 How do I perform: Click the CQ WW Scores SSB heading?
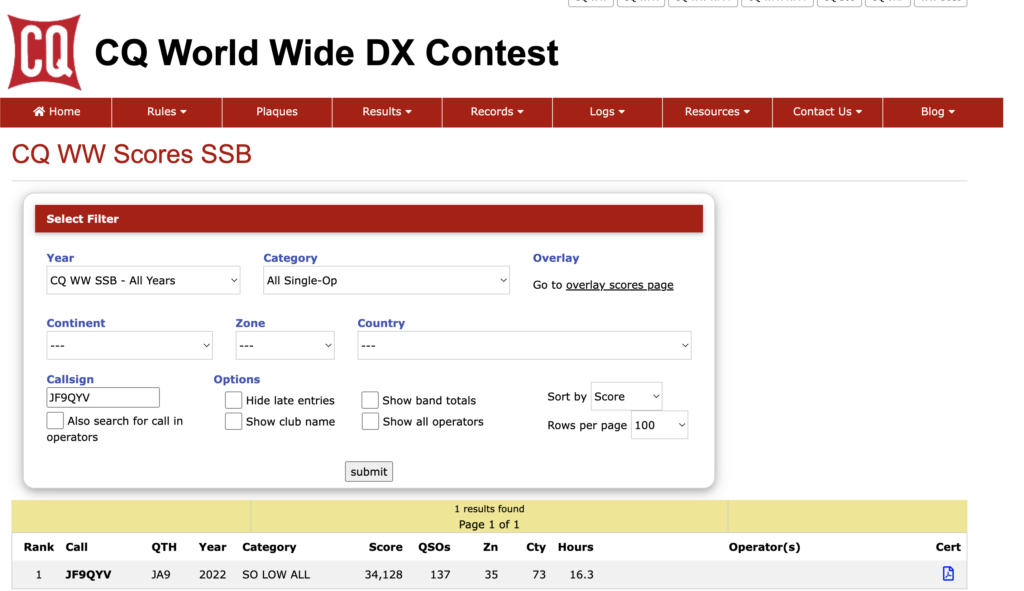131,154
